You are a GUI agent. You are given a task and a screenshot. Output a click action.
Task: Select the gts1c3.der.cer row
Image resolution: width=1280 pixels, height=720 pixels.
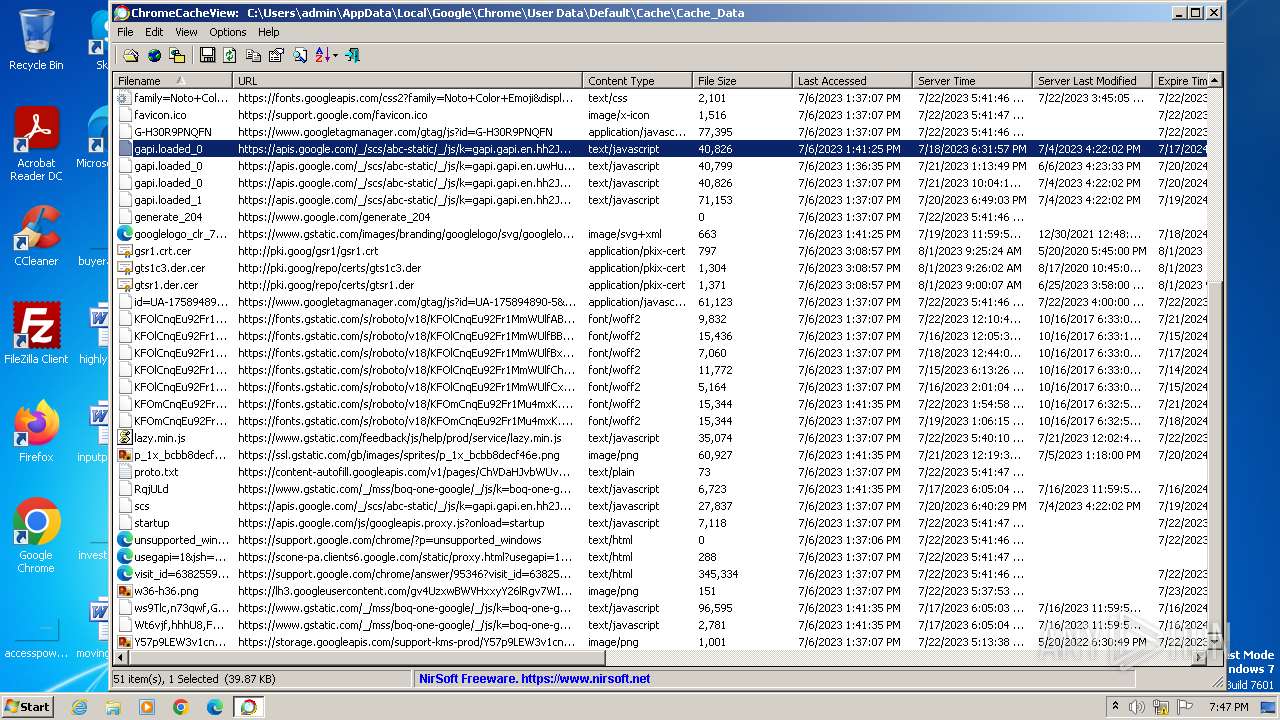[660, 268]
